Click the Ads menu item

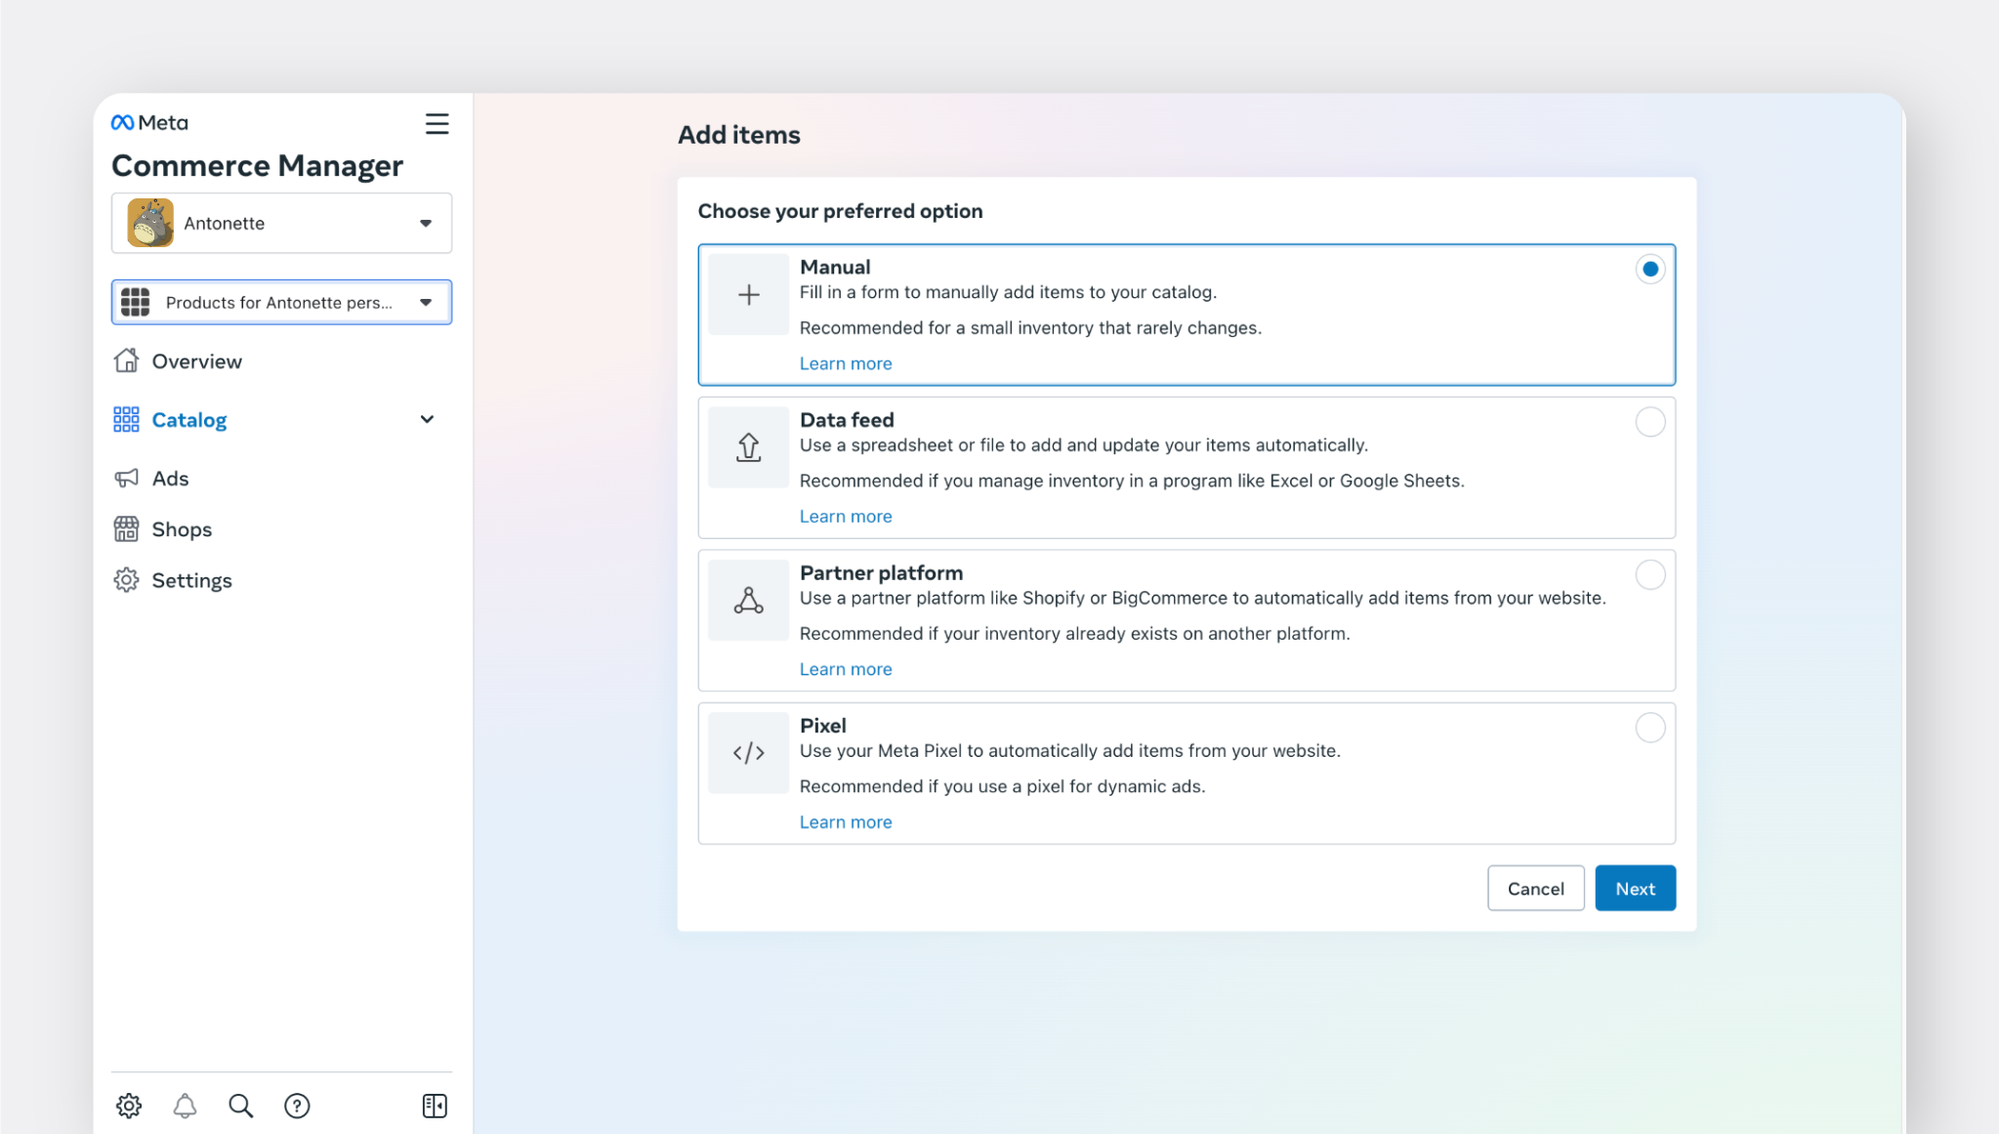[x=170, y=478]
